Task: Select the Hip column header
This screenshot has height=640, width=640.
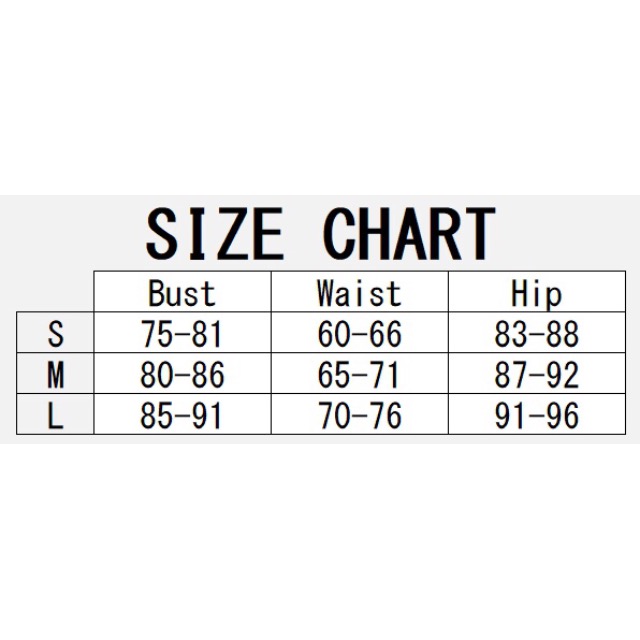Action: pyautogui.click(x=537, y=291)
